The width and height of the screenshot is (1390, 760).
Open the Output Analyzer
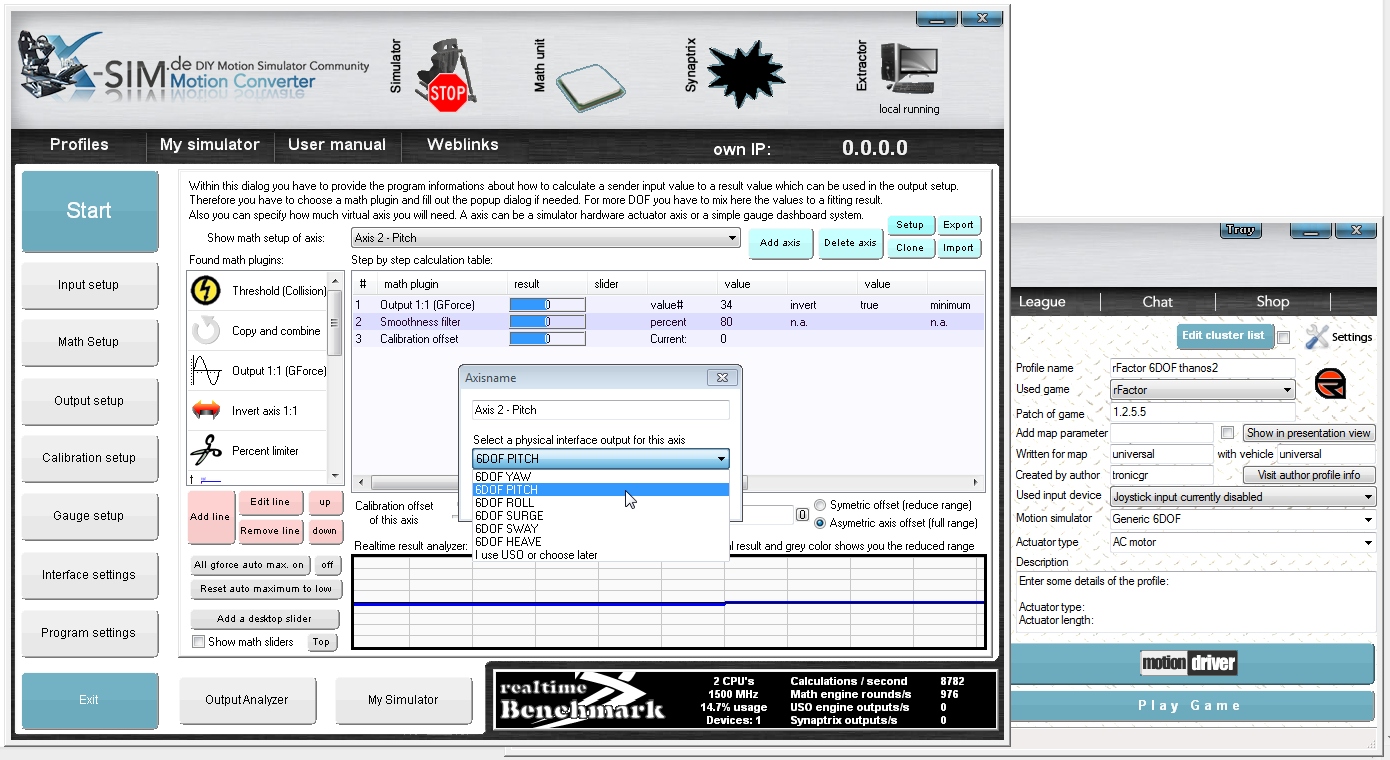coord(248,700)
